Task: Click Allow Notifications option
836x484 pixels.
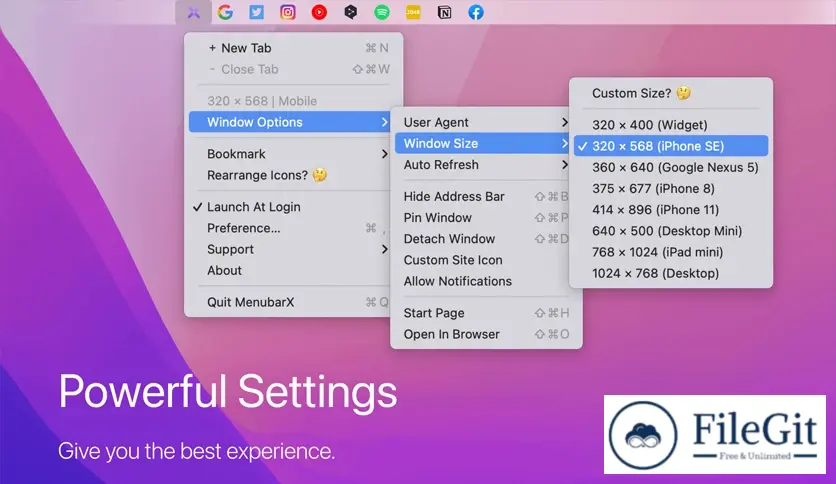Action: [484, 281]
